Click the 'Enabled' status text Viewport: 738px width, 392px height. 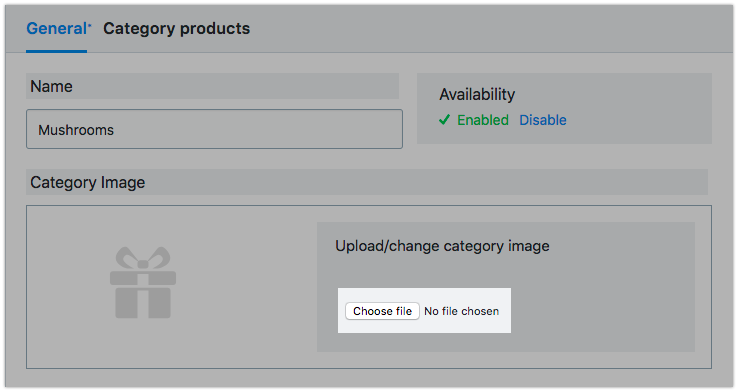[483, 120]
